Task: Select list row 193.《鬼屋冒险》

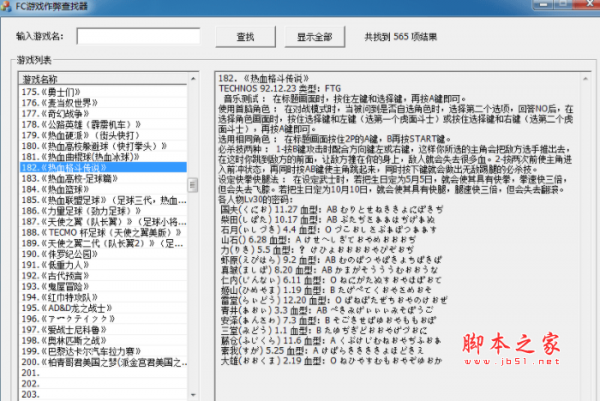Action: tap(103, 286)
